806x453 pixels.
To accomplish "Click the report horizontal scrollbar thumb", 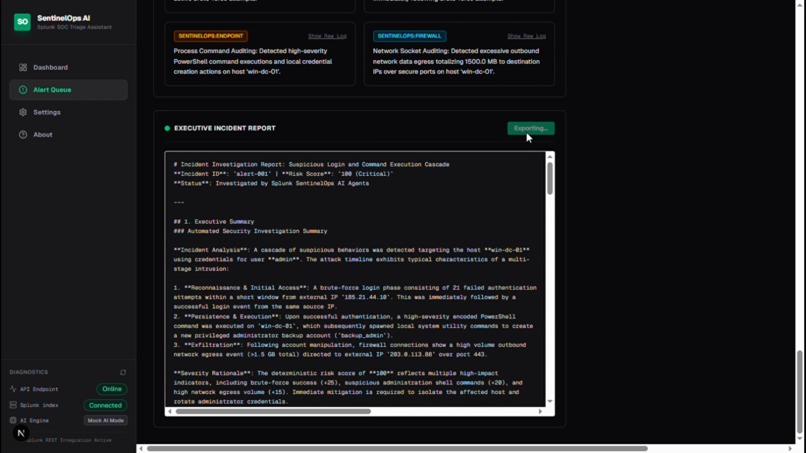I will [273, 411].
